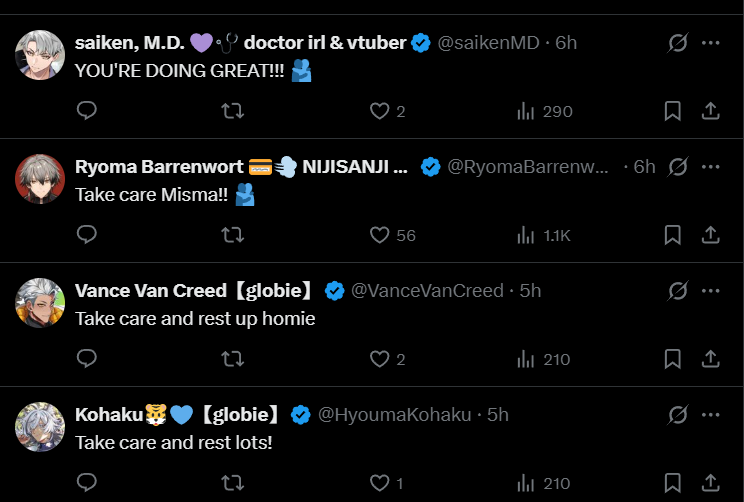
Task: Bookmark Kohaku's "rest lots" tweet
Action: pos(673,483)
